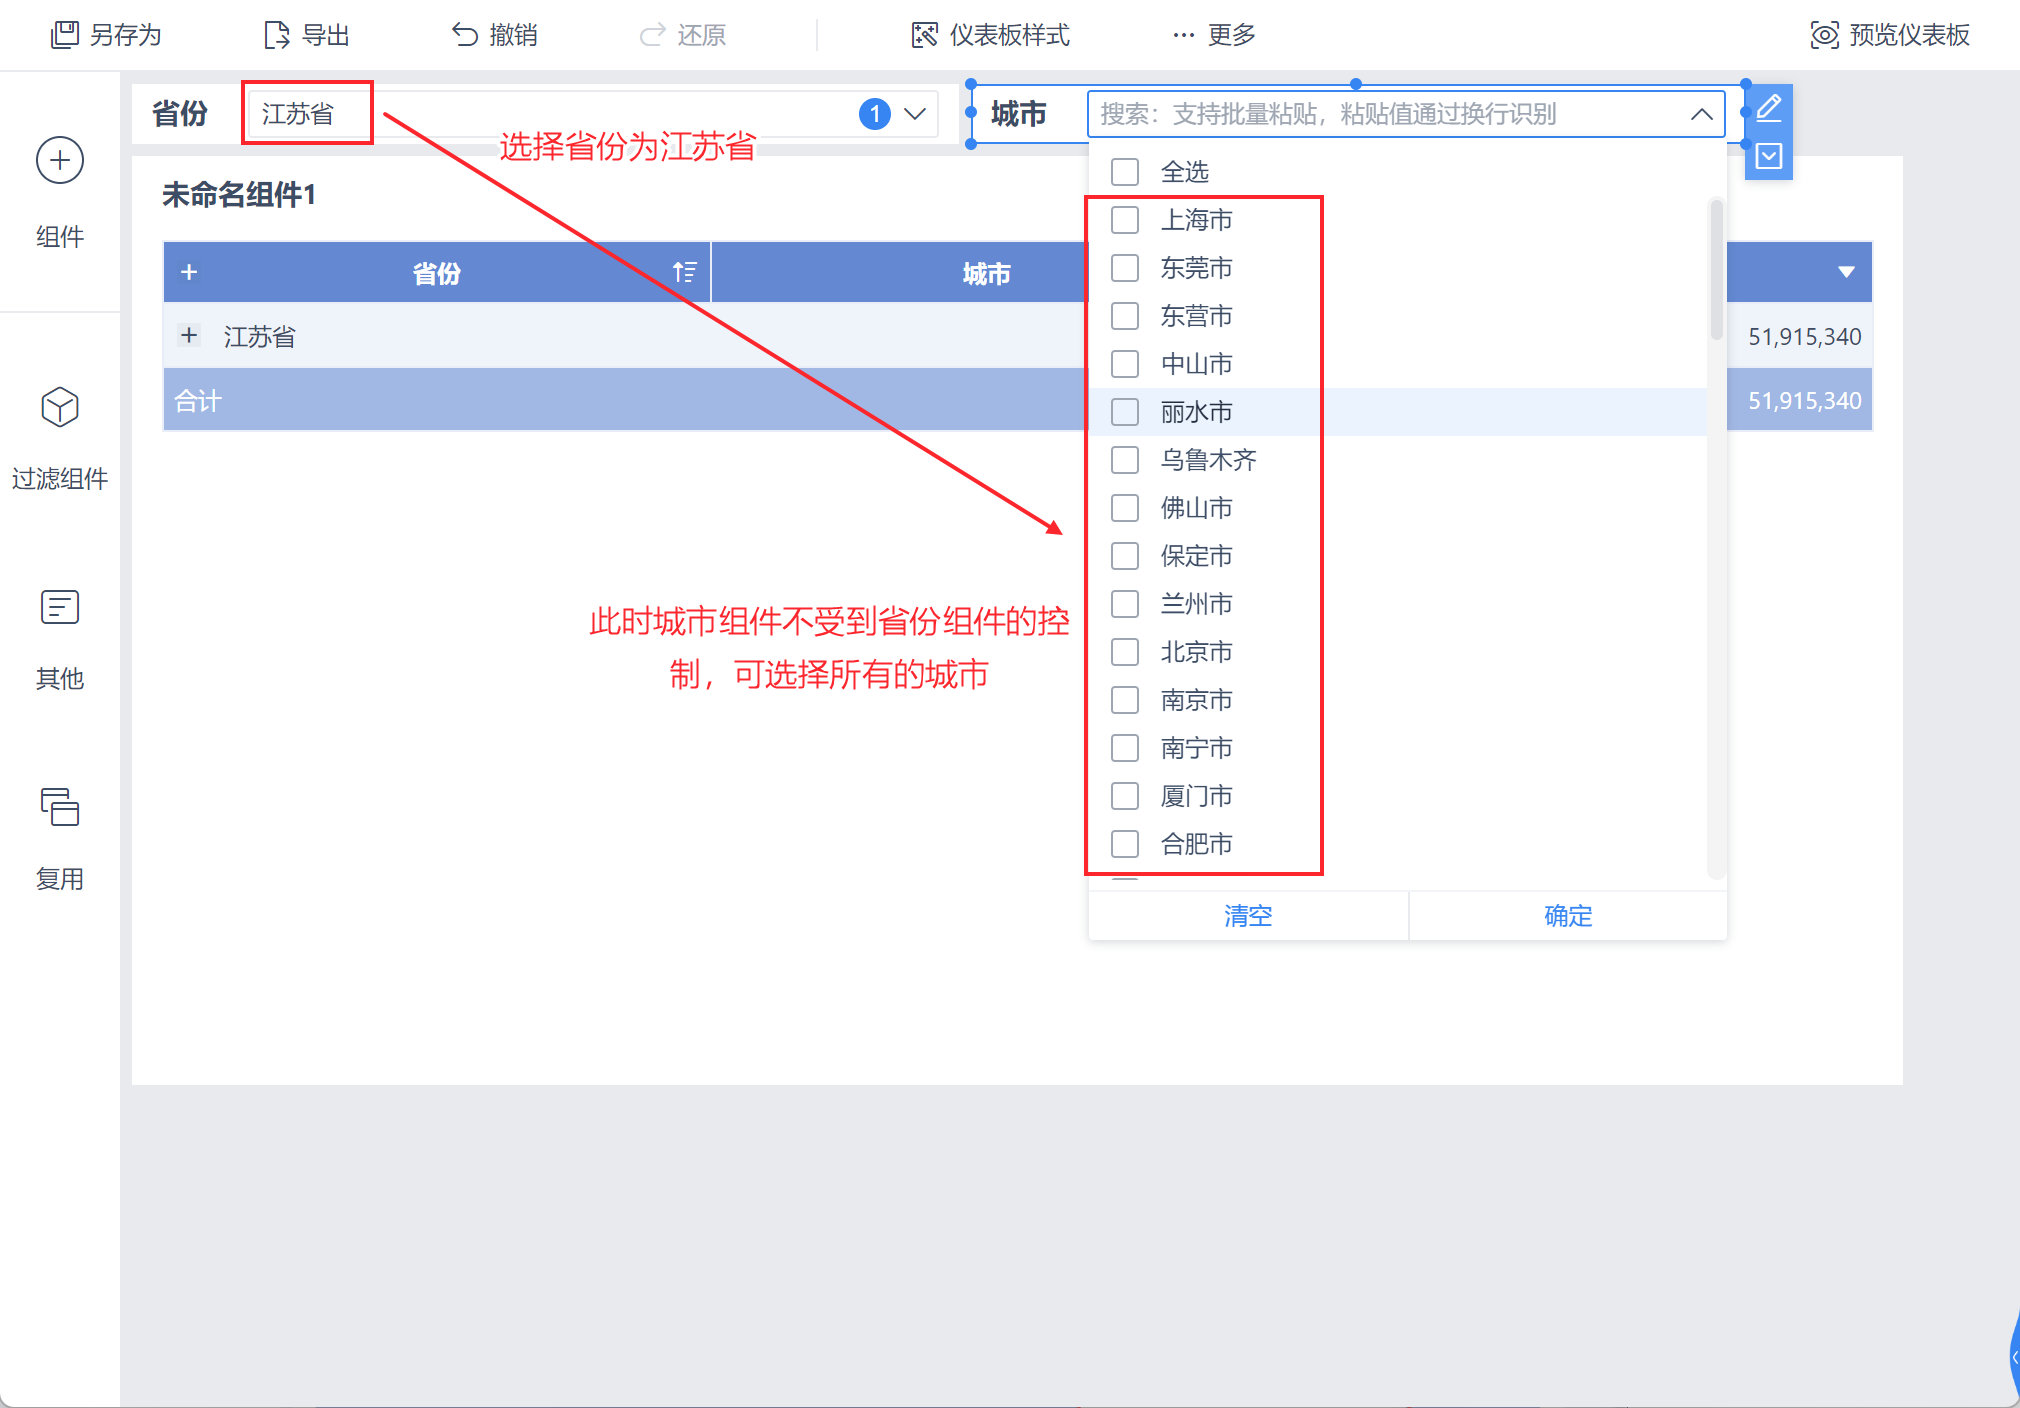Check the Select All (全选) checkbox

(x=1125, y=172)
